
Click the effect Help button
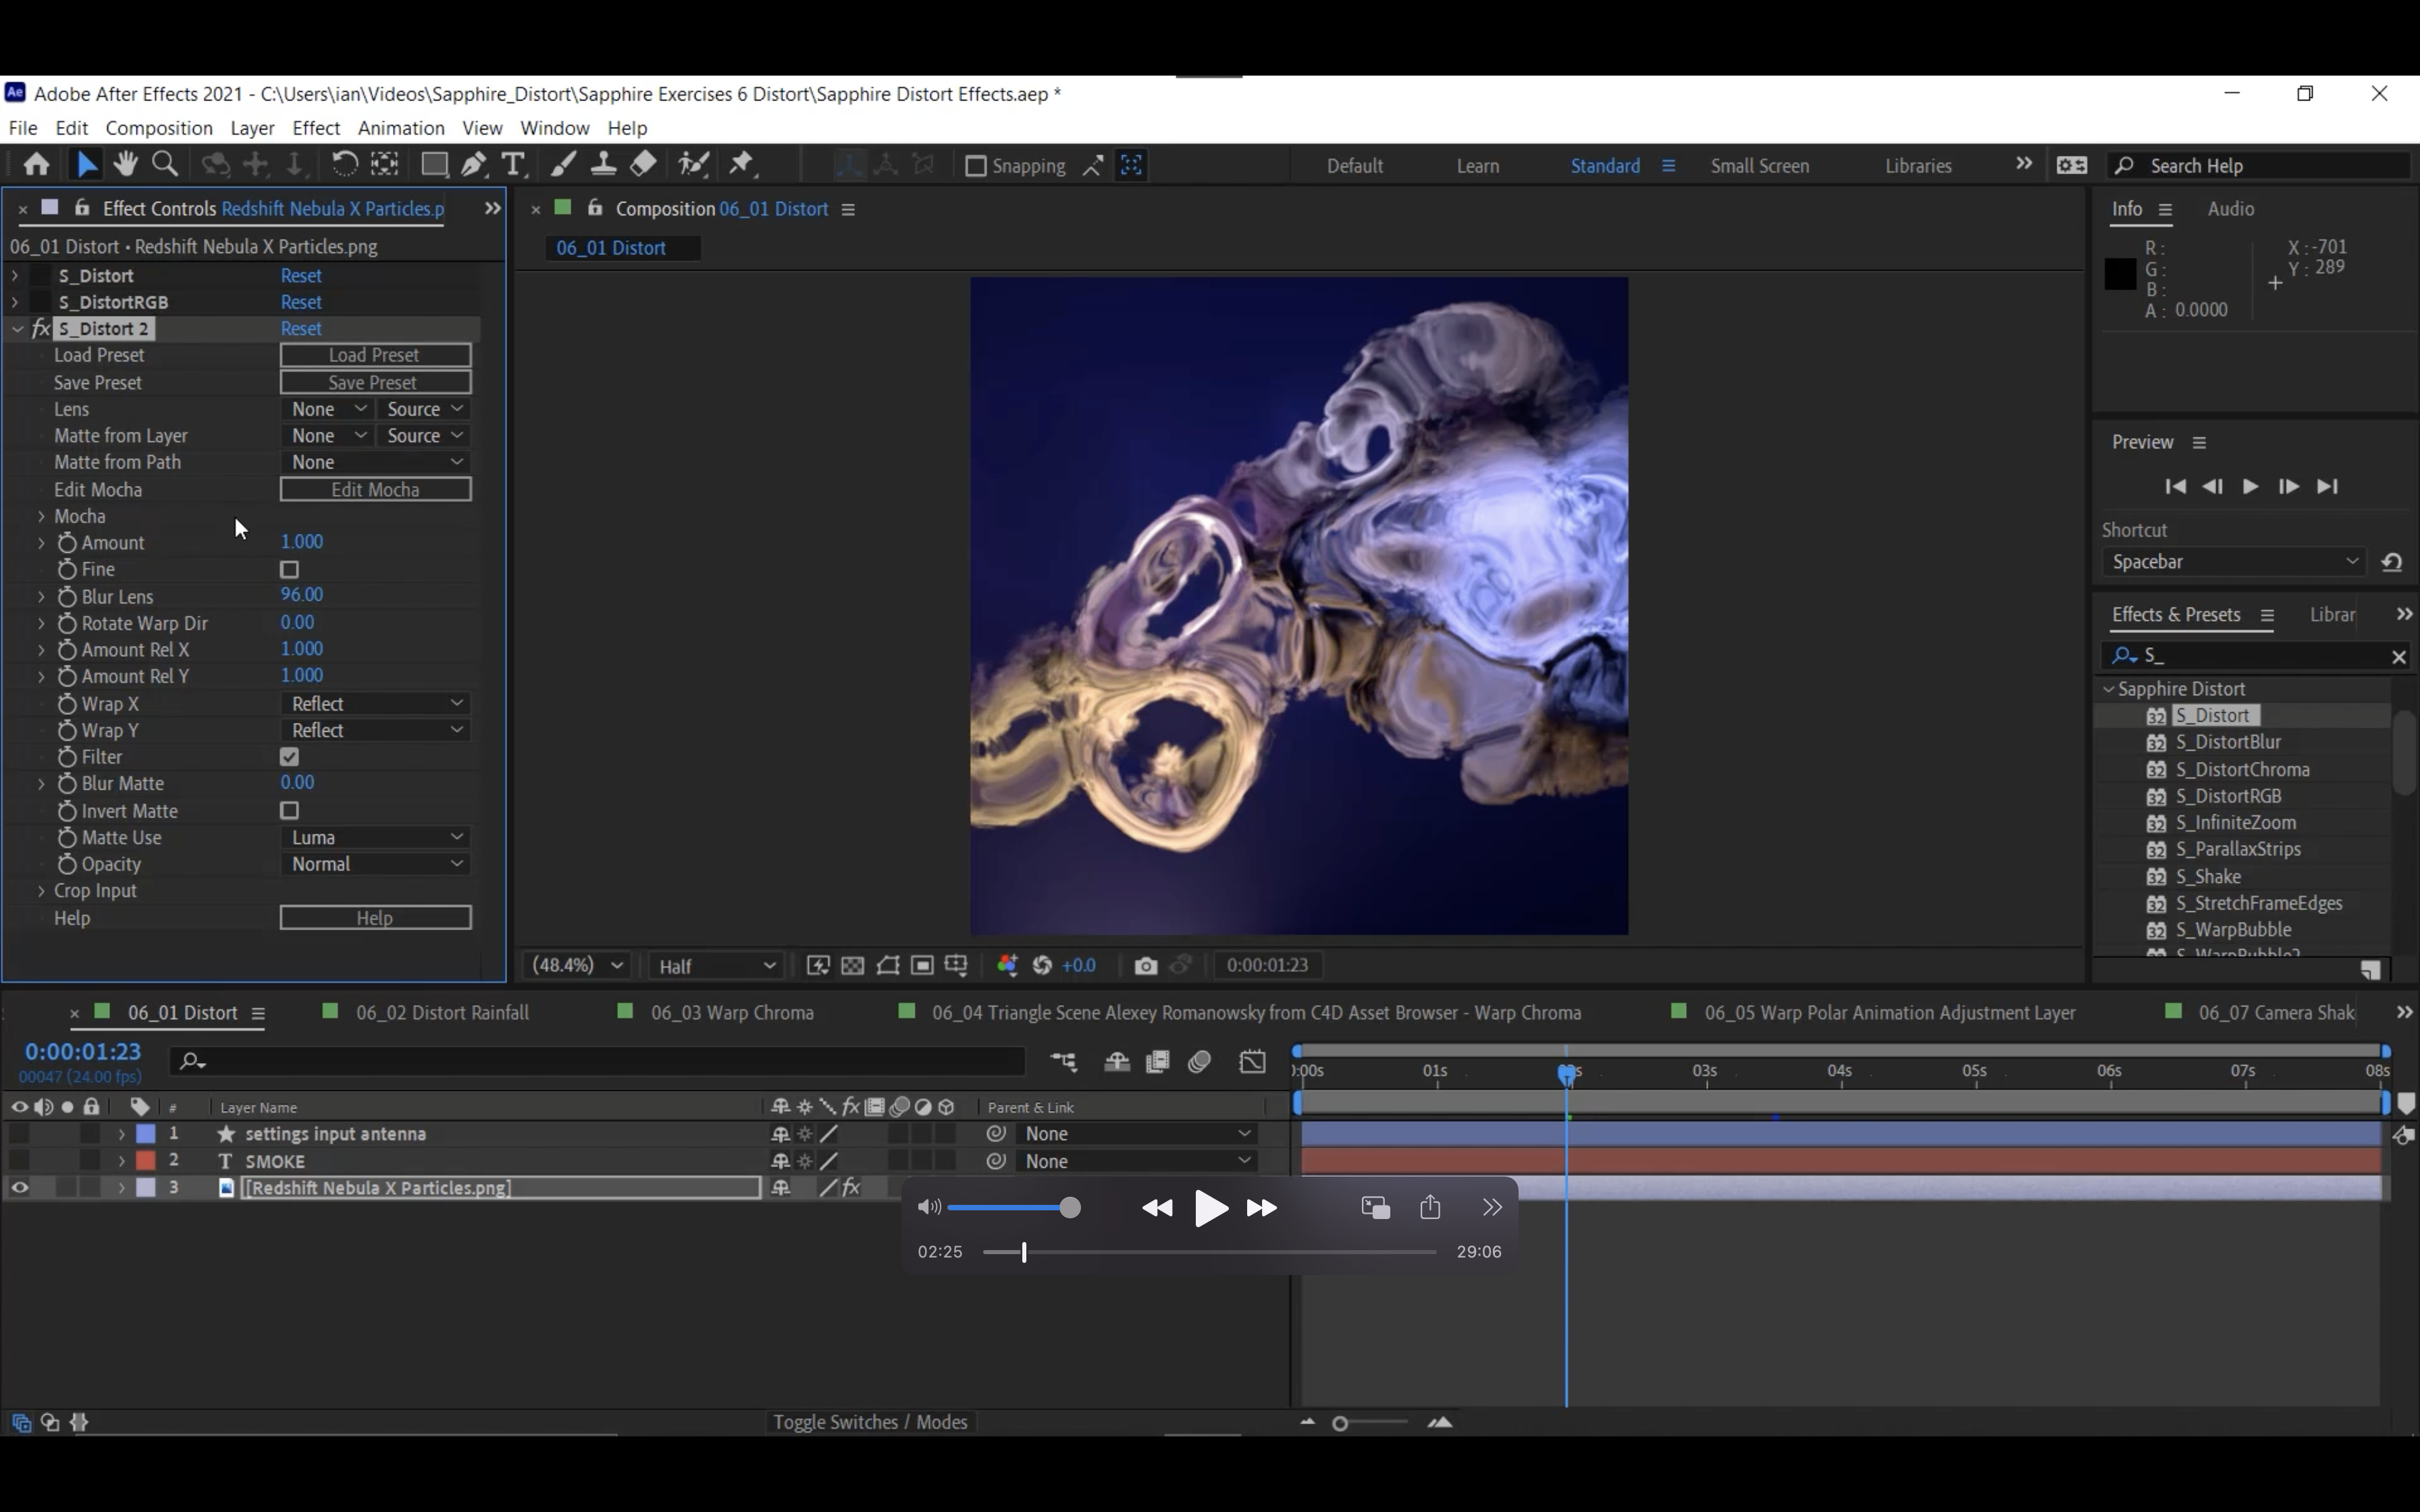click(375, 918)
